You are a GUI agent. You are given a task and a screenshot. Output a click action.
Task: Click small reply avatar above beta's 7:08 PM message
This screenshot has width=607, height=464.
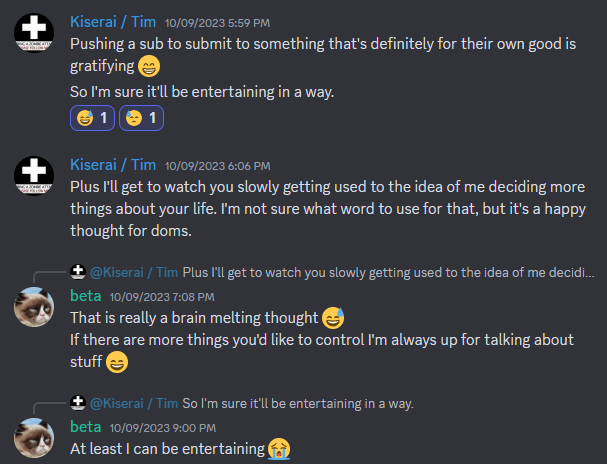[x=77, y=272]
